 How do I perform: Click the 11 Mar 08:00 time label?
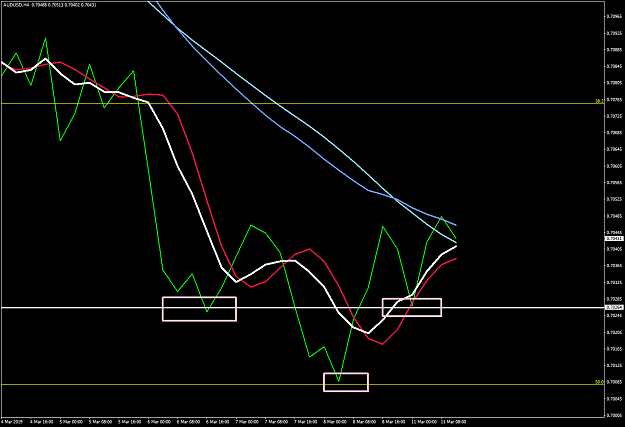pos(453,421)
